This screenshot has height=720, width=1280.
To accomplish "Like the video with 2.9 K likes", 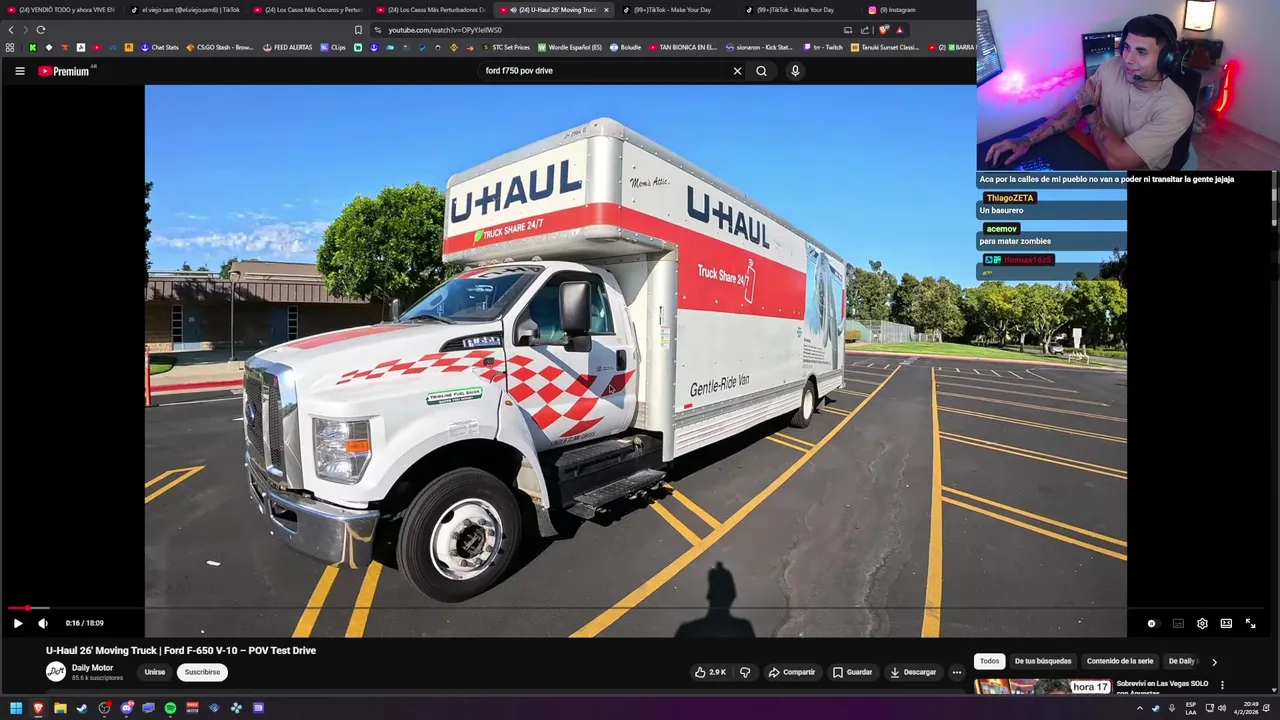I will [x=710, y=672].
